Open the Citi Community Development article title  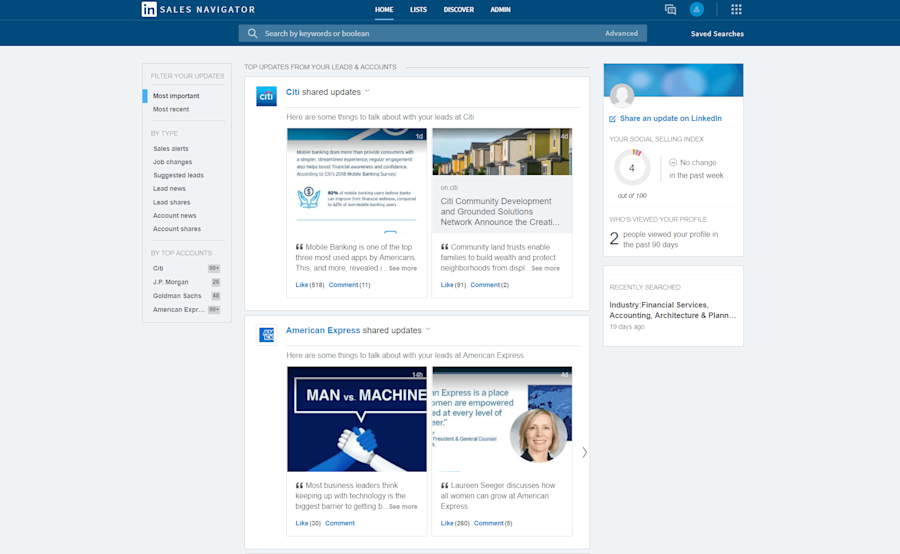(x=500, y=211)
